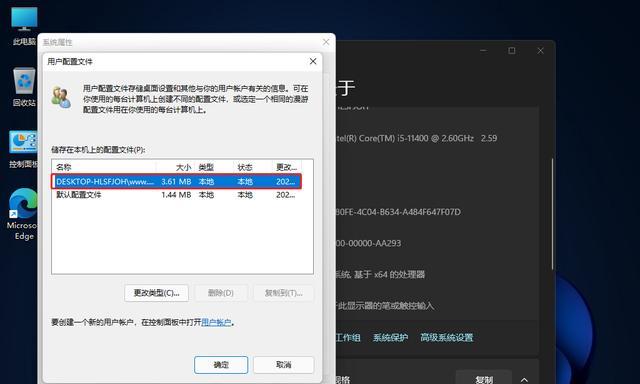Open the Control Panel desktop icon
Screen dimensions: 640x384
[x=24, y=149]
